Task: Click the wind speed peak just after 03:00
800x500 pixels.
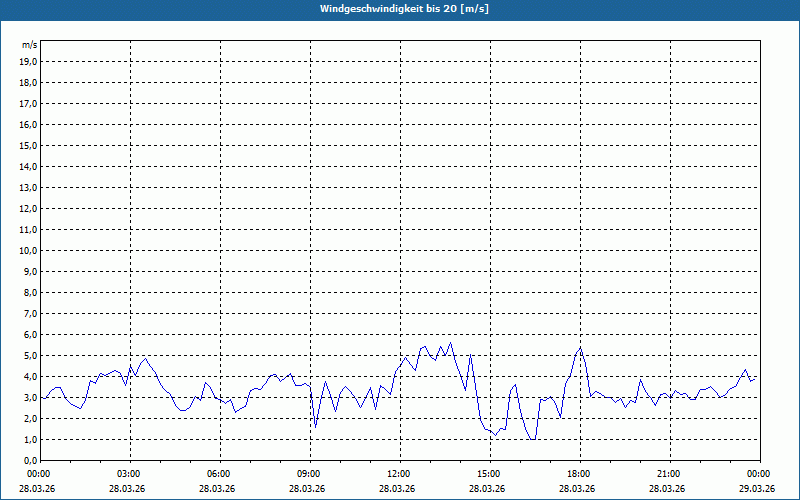Action: pyautogui.click(x=145, y=358)
